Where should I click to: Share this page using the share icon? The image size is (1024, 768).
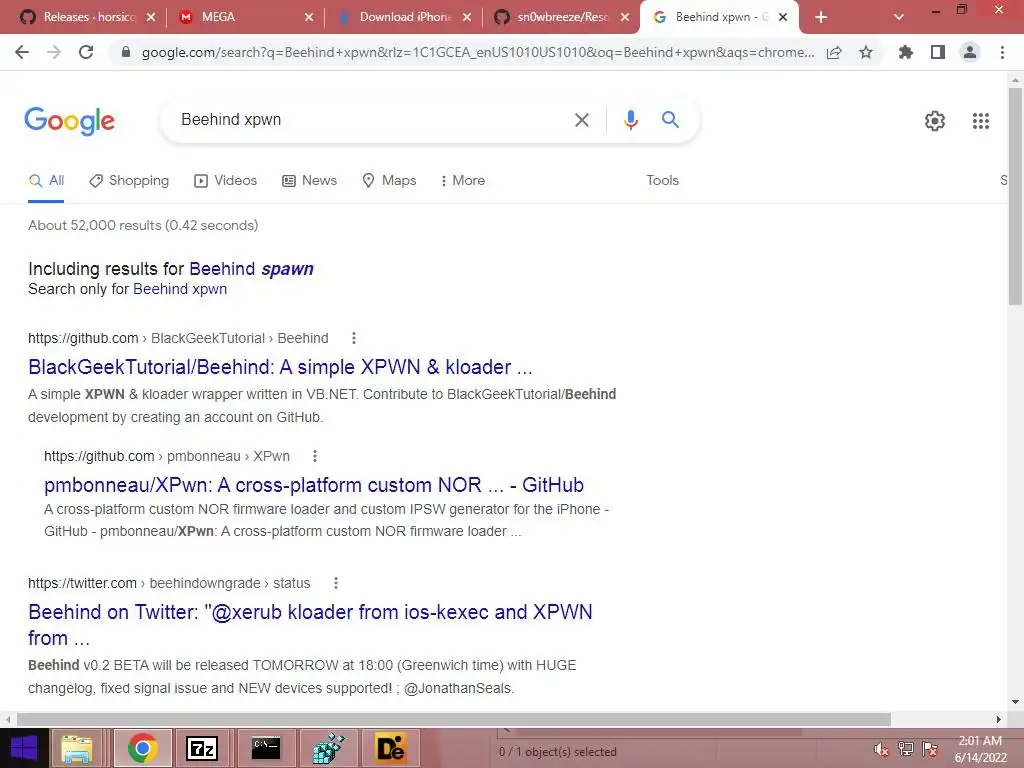(x=834, y=52)
